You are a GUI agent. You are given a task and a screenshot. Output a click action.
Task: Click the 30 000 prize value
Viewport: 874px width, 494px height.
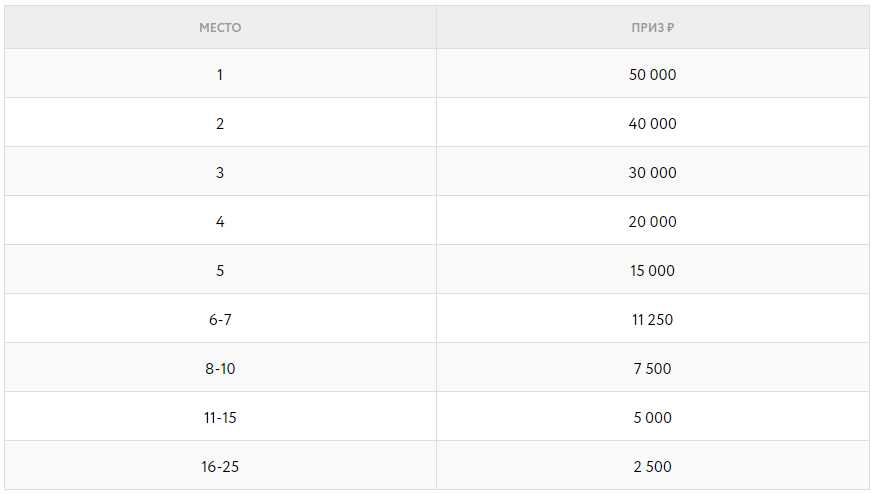click(653, 173)
